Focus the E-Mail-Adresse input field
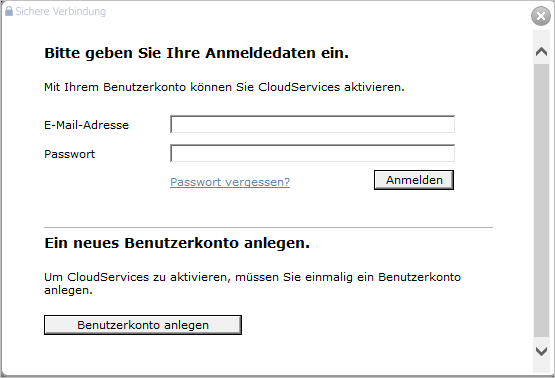The image size is (555, 378). tap(313, 124)
